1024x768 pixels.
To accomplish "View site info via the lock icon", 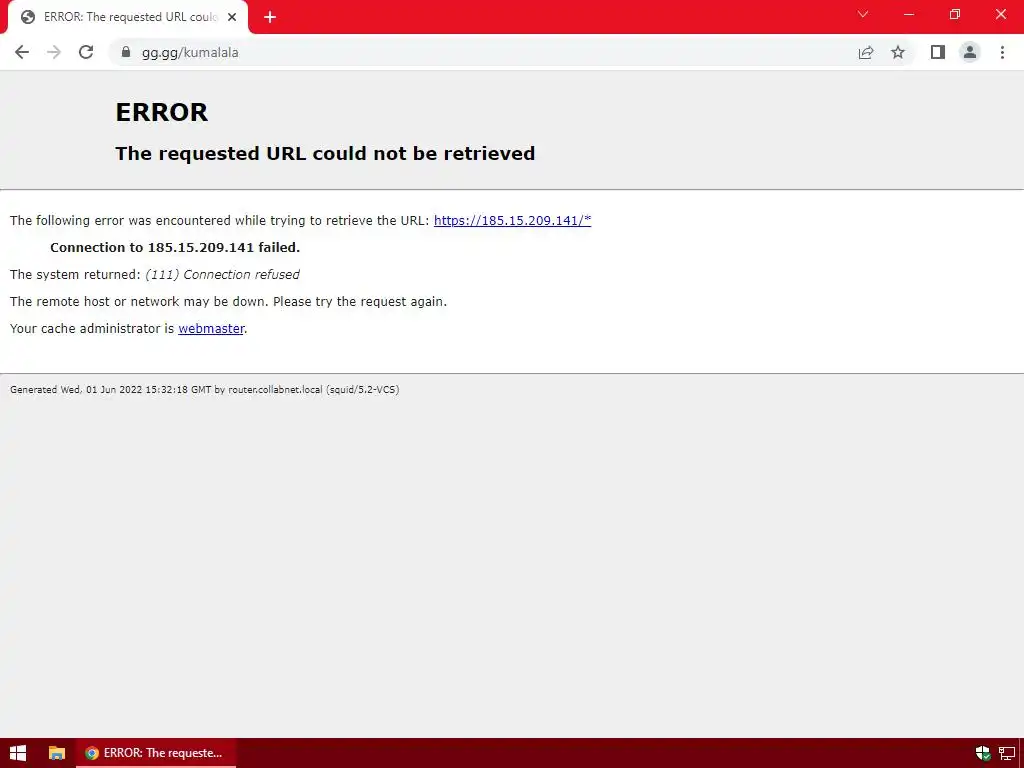I will (126, 52).
